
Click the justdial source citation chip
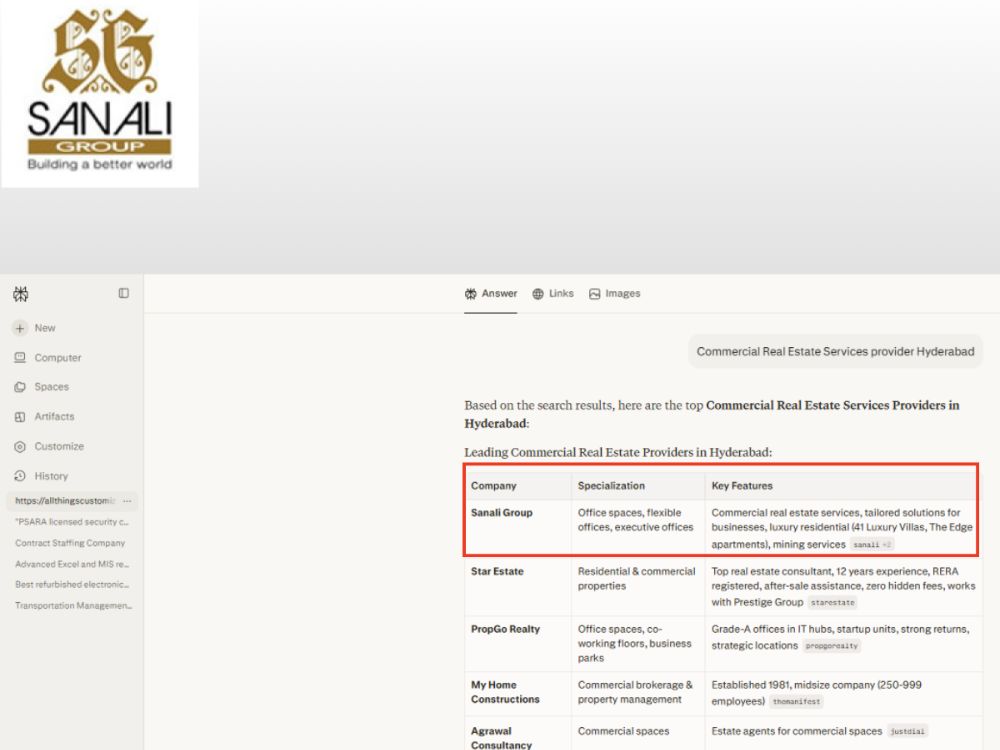[x=907, y=732]
